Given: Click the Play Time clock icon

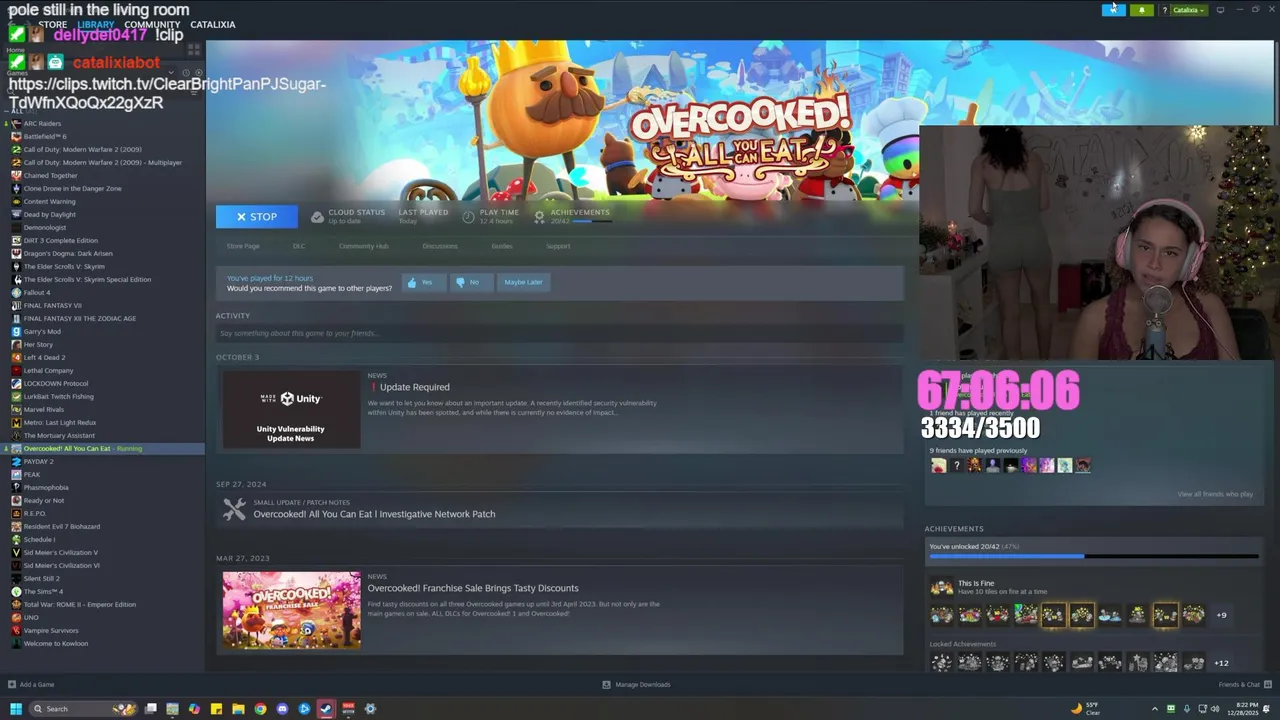Looking at the screenshot, I should pos(468,216).
